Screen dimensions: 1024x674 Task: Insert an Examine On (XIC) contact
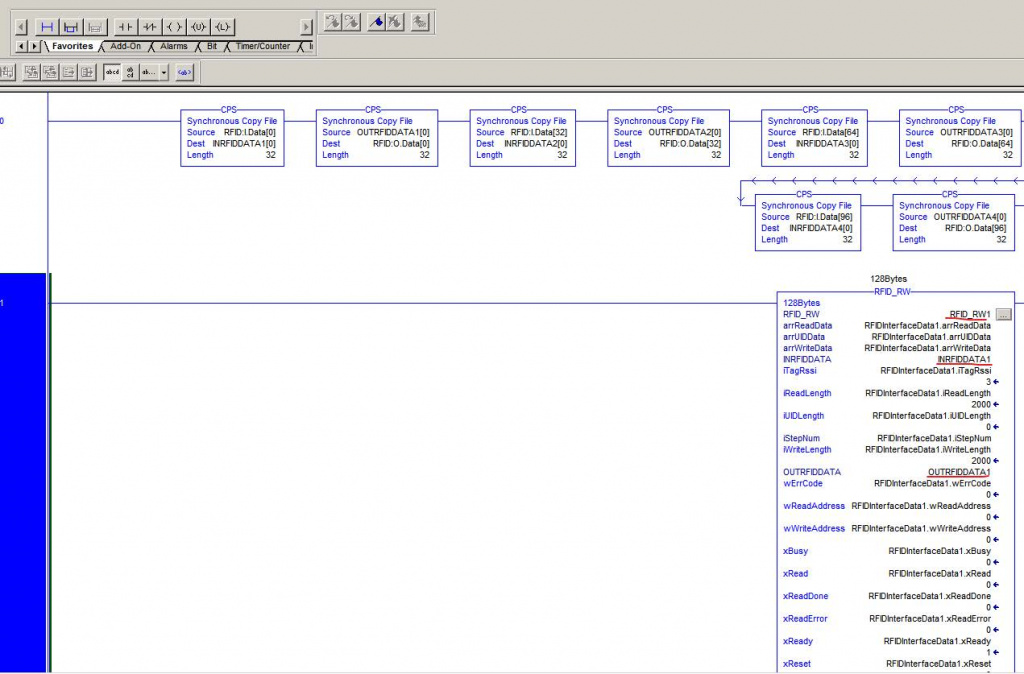pos(125,27)
